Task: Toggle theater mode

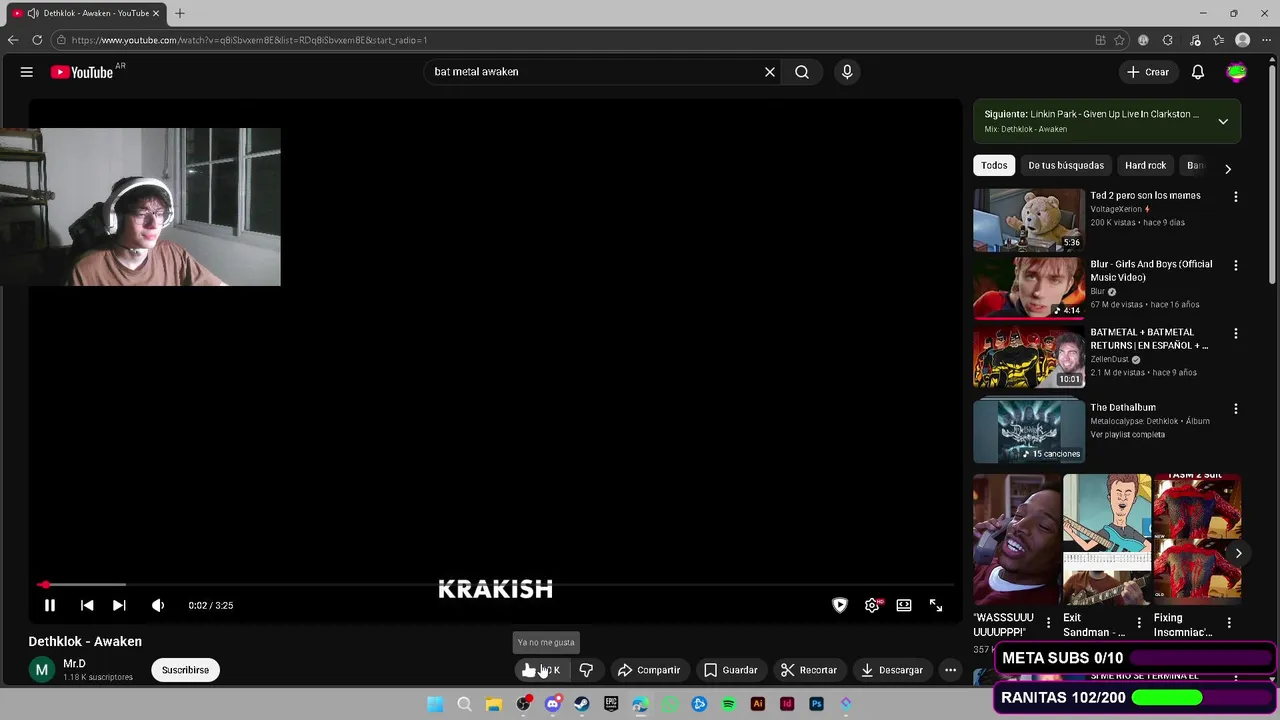Action: [x=904, y=605]
